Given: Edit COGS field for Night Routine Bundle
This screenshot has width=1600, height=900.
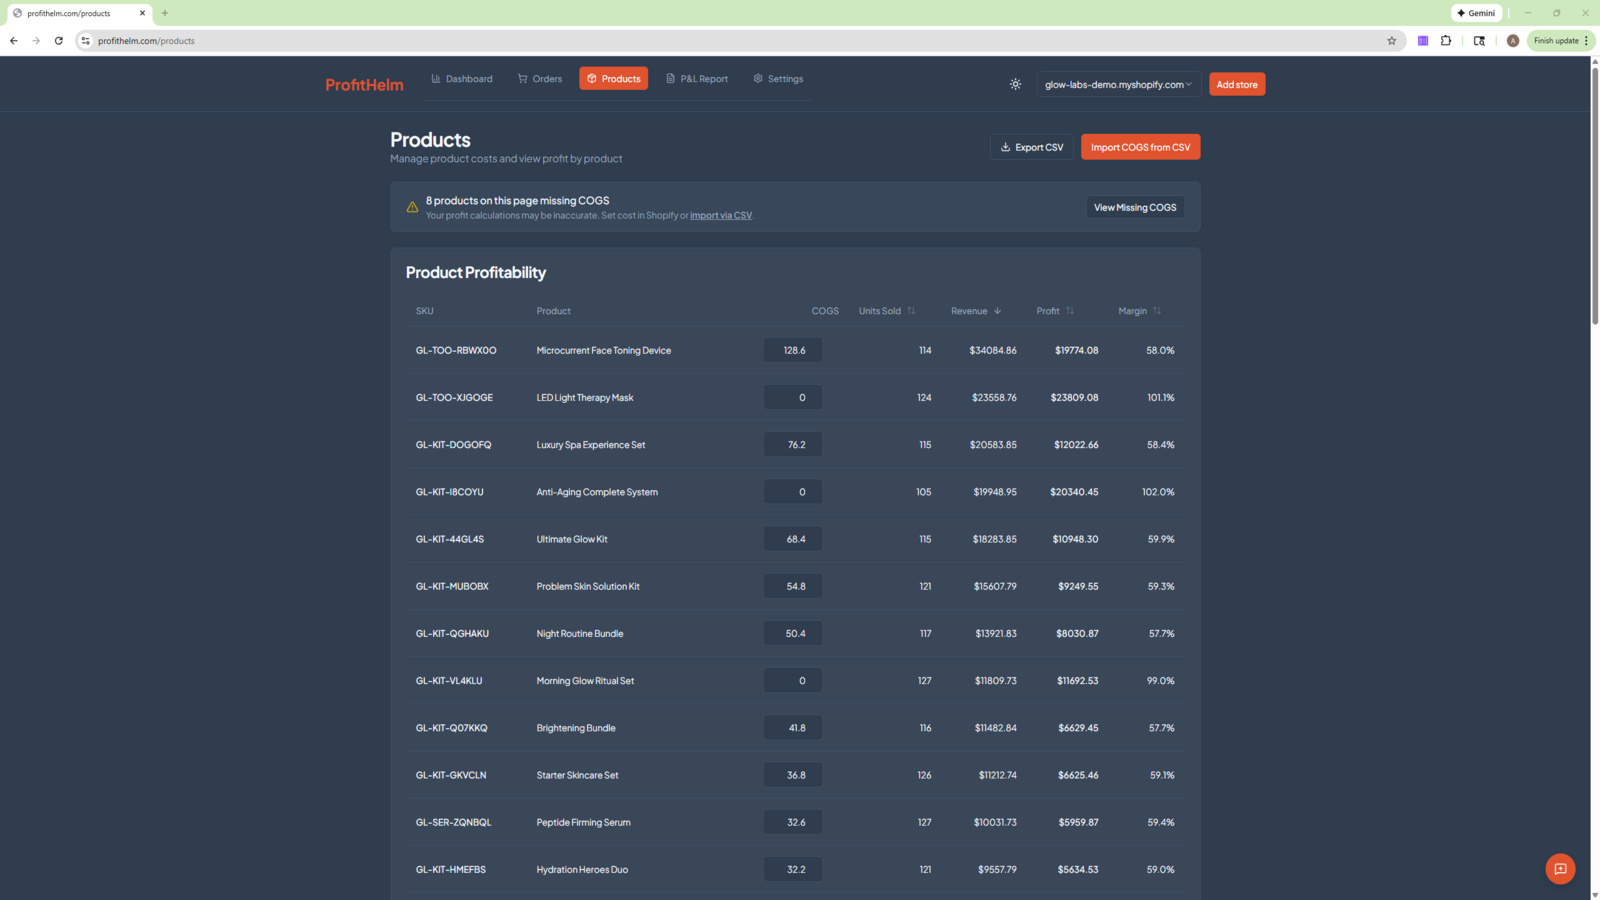Looking at the screenshot, I should (x=793, y=633).
